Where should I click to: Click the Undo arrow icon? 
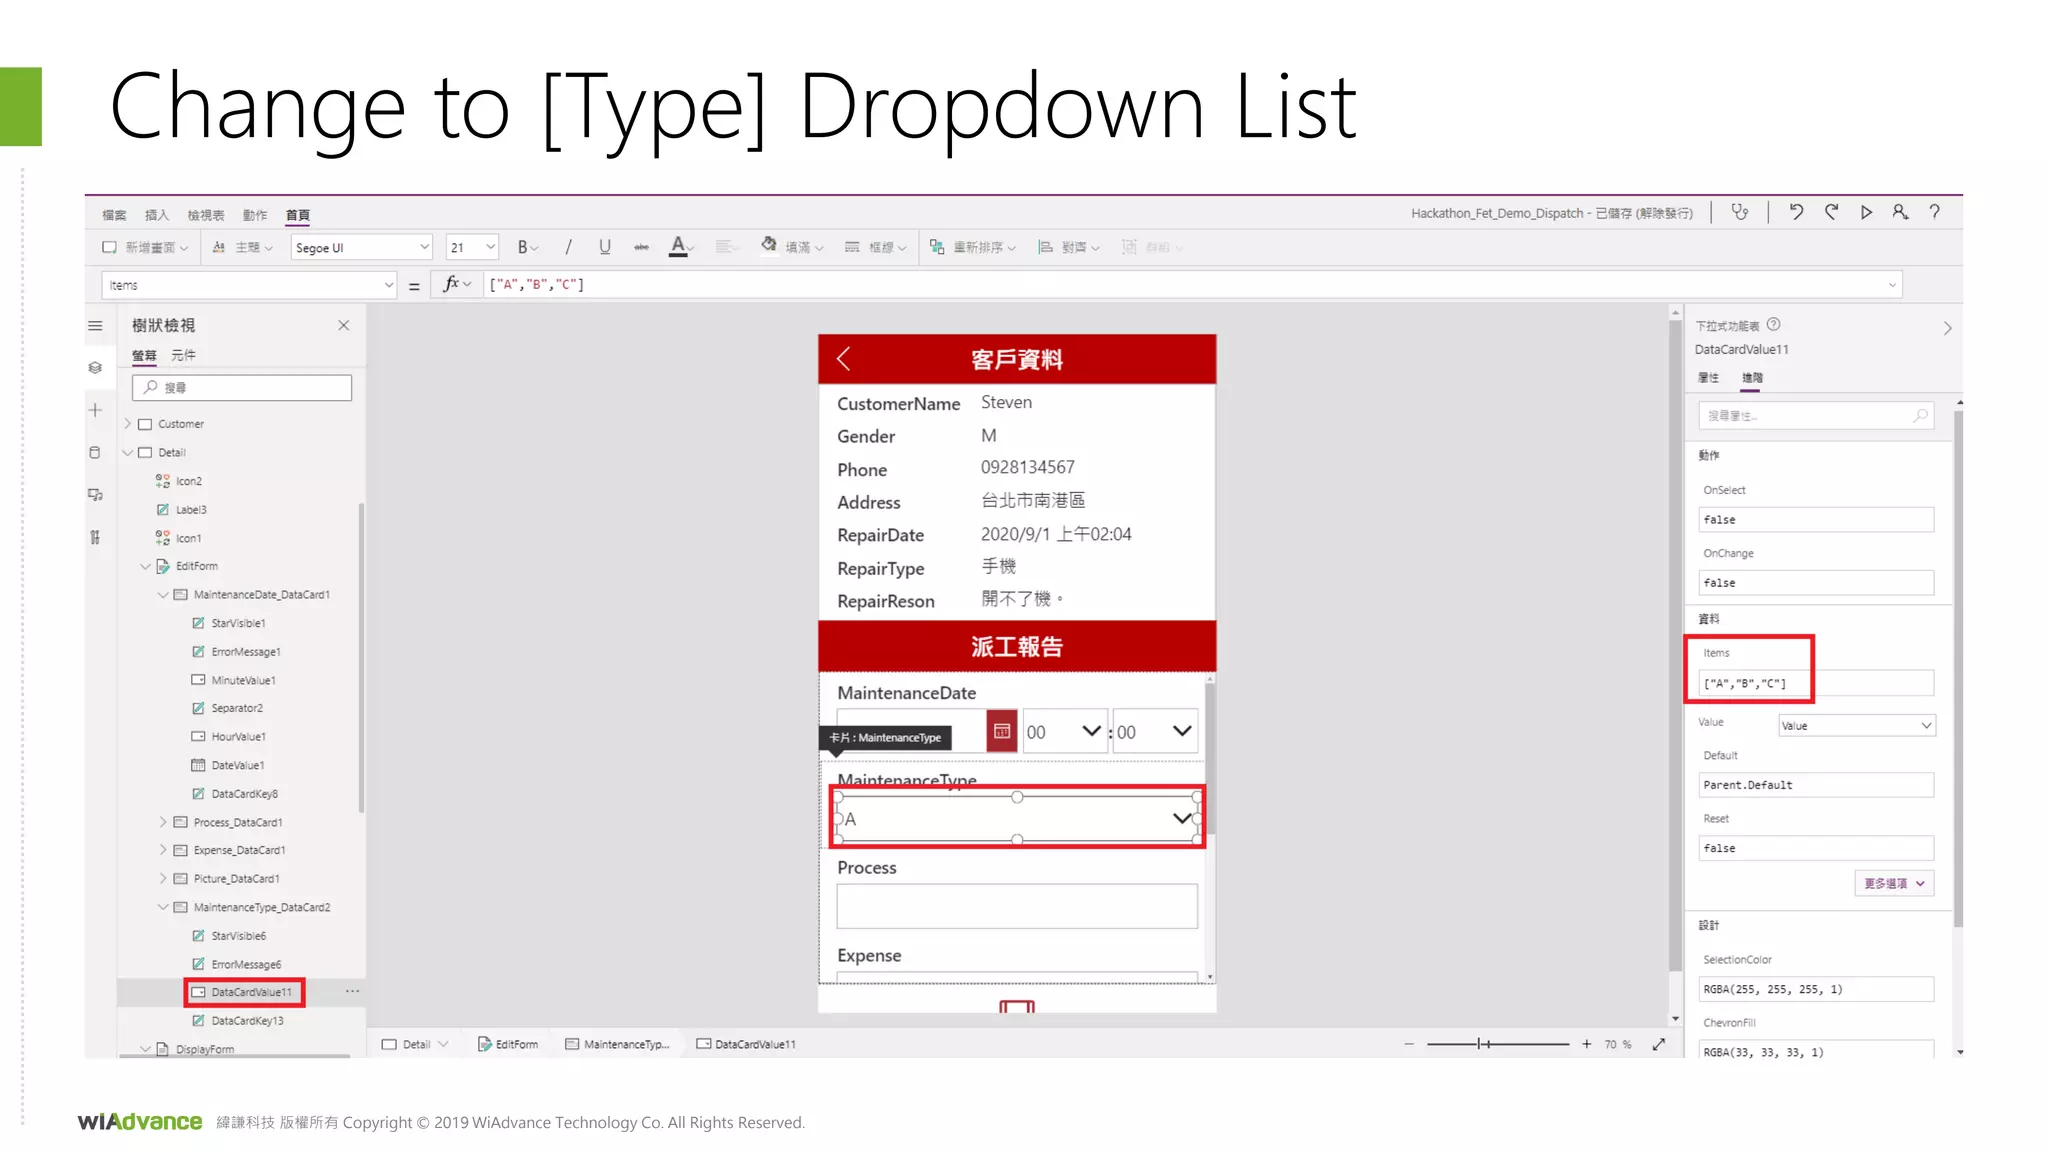coord(1796,212)
